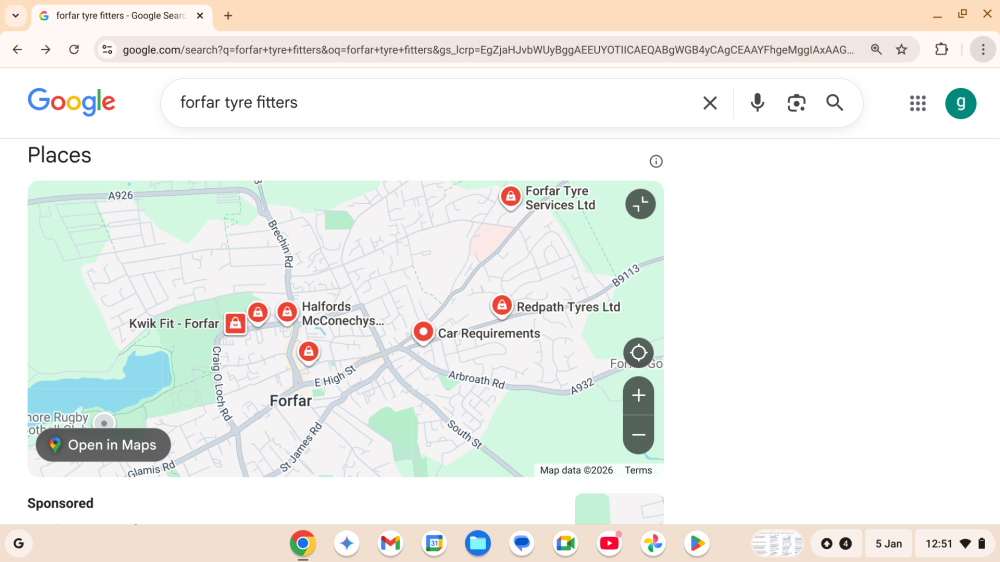This screenshot has width=1000, height=562.
Task: Click the Google search text field
Action: pos(434,103)
